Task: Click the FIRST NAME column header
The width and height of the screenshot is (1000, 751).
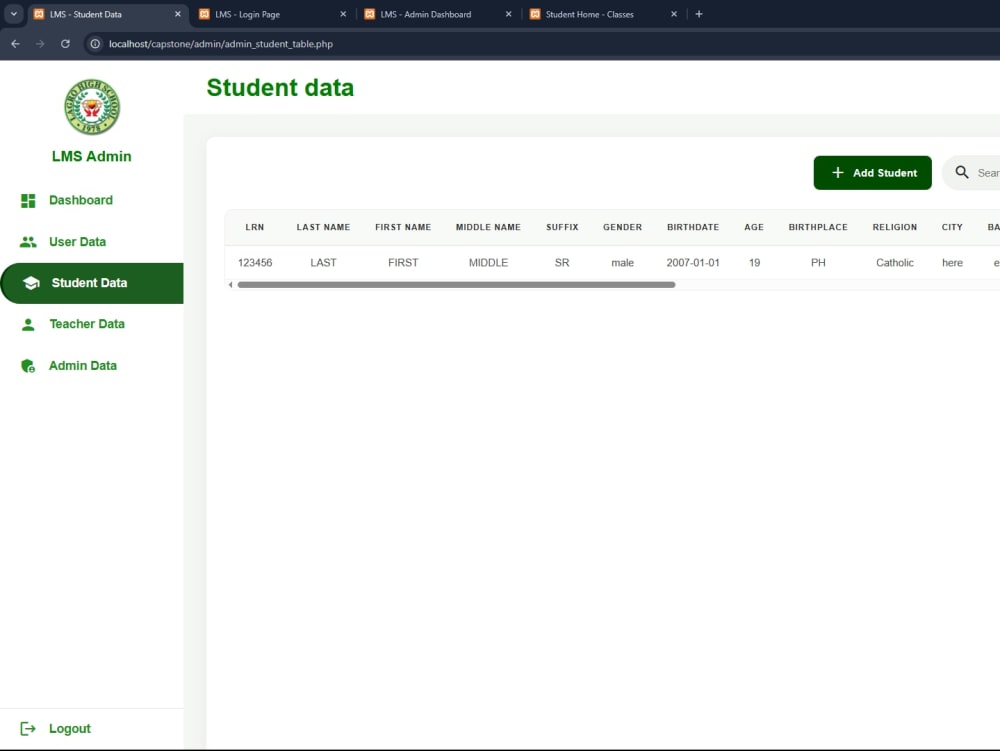Action: [403, 227]
